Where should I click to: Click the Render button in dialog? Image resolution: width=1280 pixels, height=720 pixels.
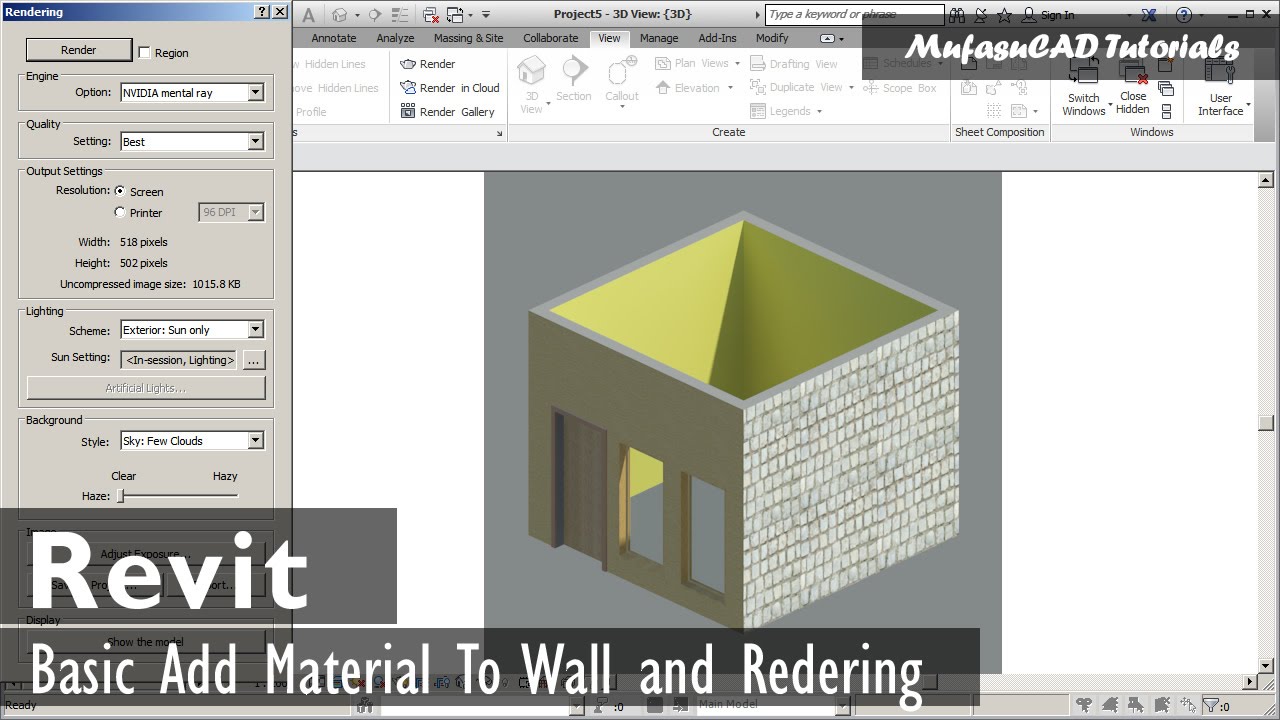click(79, 50)
